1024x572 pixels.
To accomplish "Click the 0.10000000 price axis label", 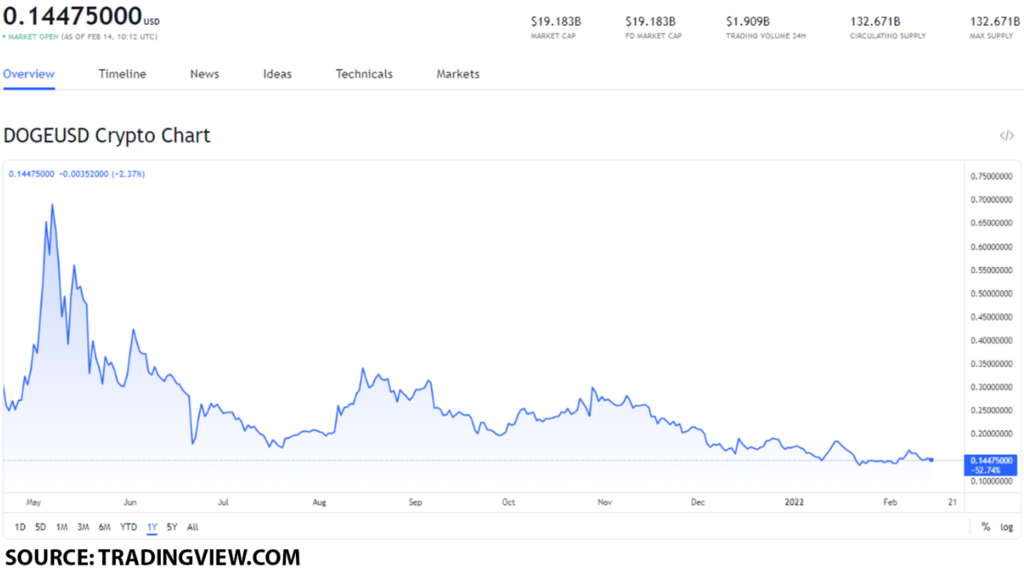I will 991,481.
